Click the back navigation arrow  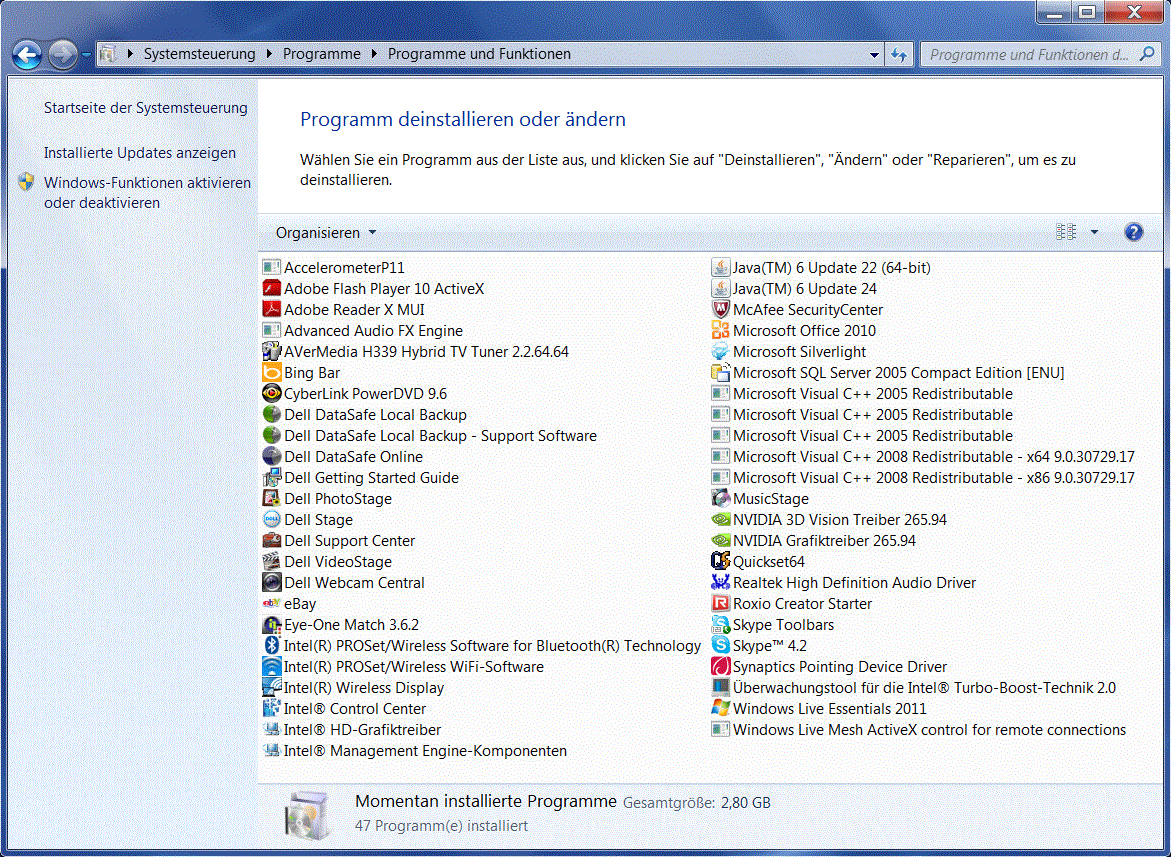pyautogui.click(x=27, y=54)
